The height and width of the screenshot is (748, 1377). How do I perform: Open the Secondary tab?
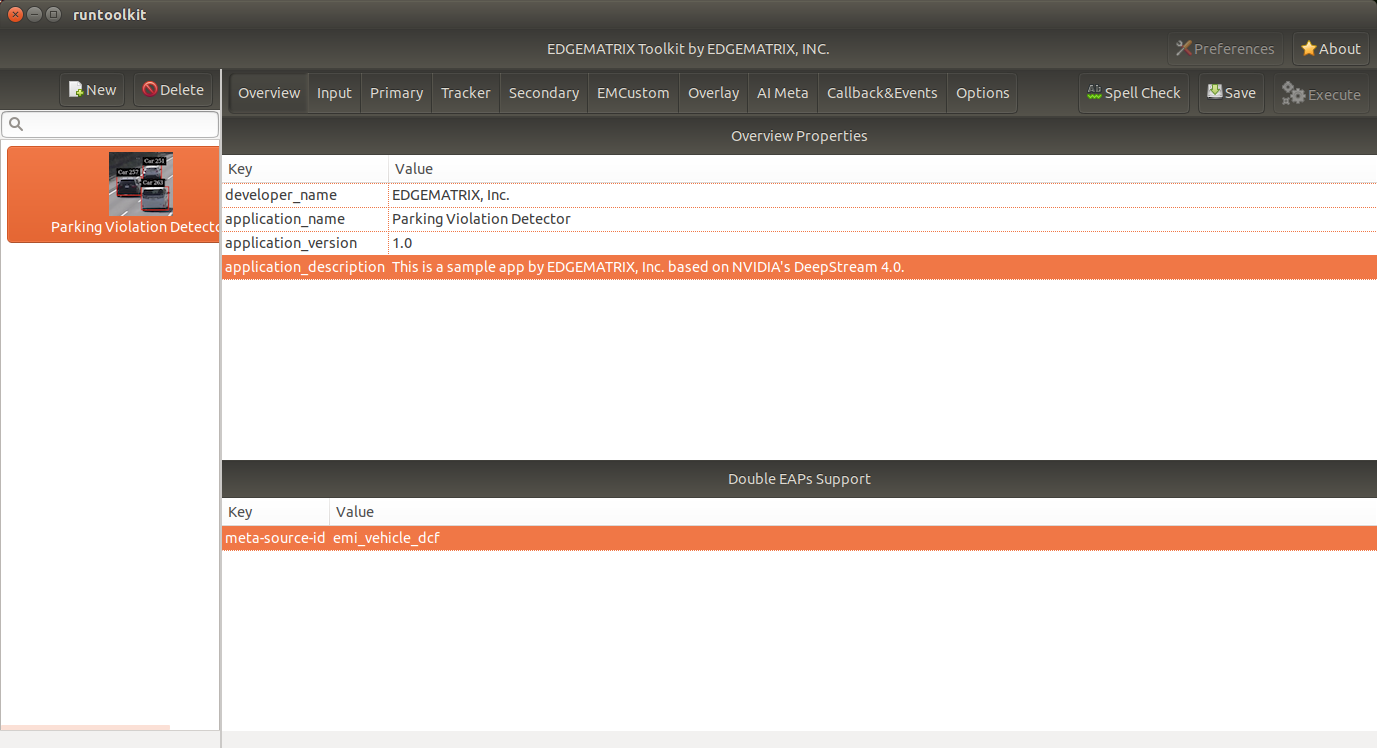[x=544, y=93]
